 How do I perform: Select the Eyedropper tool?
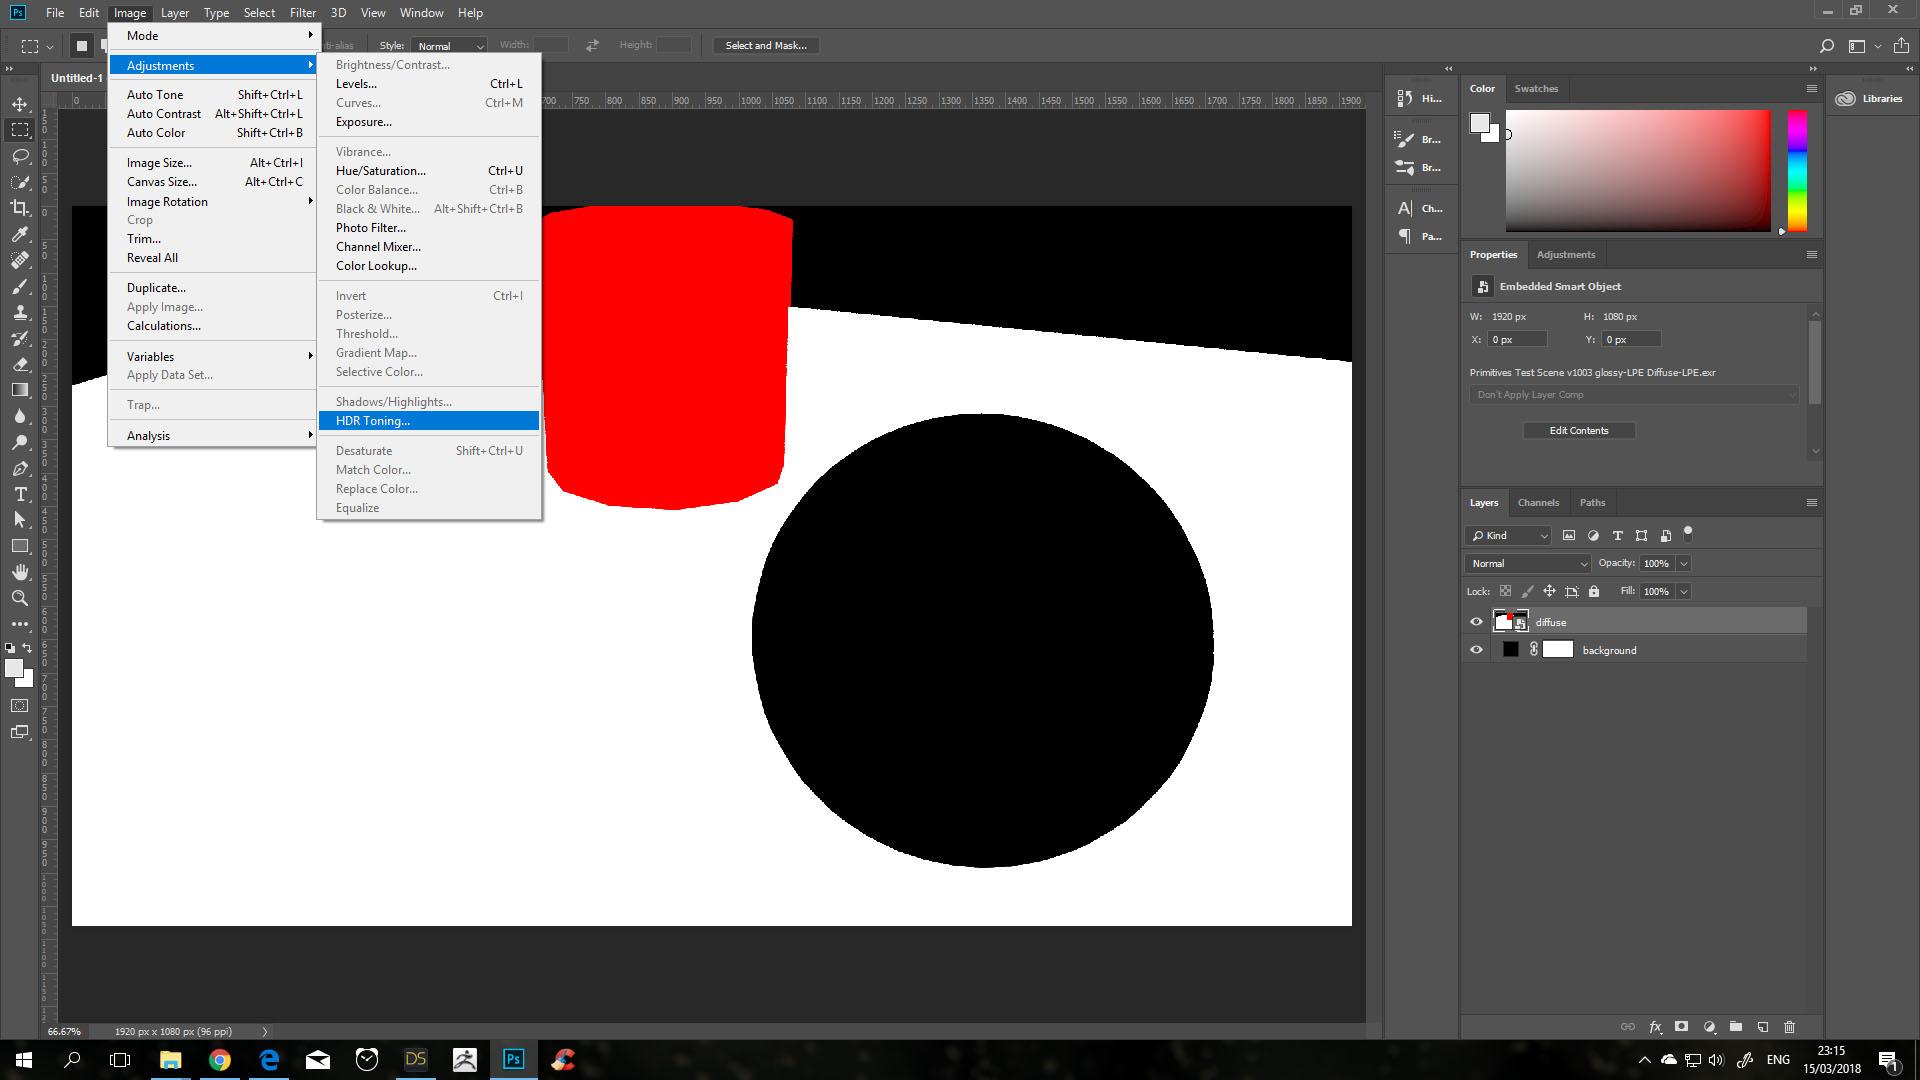[20, 234]
